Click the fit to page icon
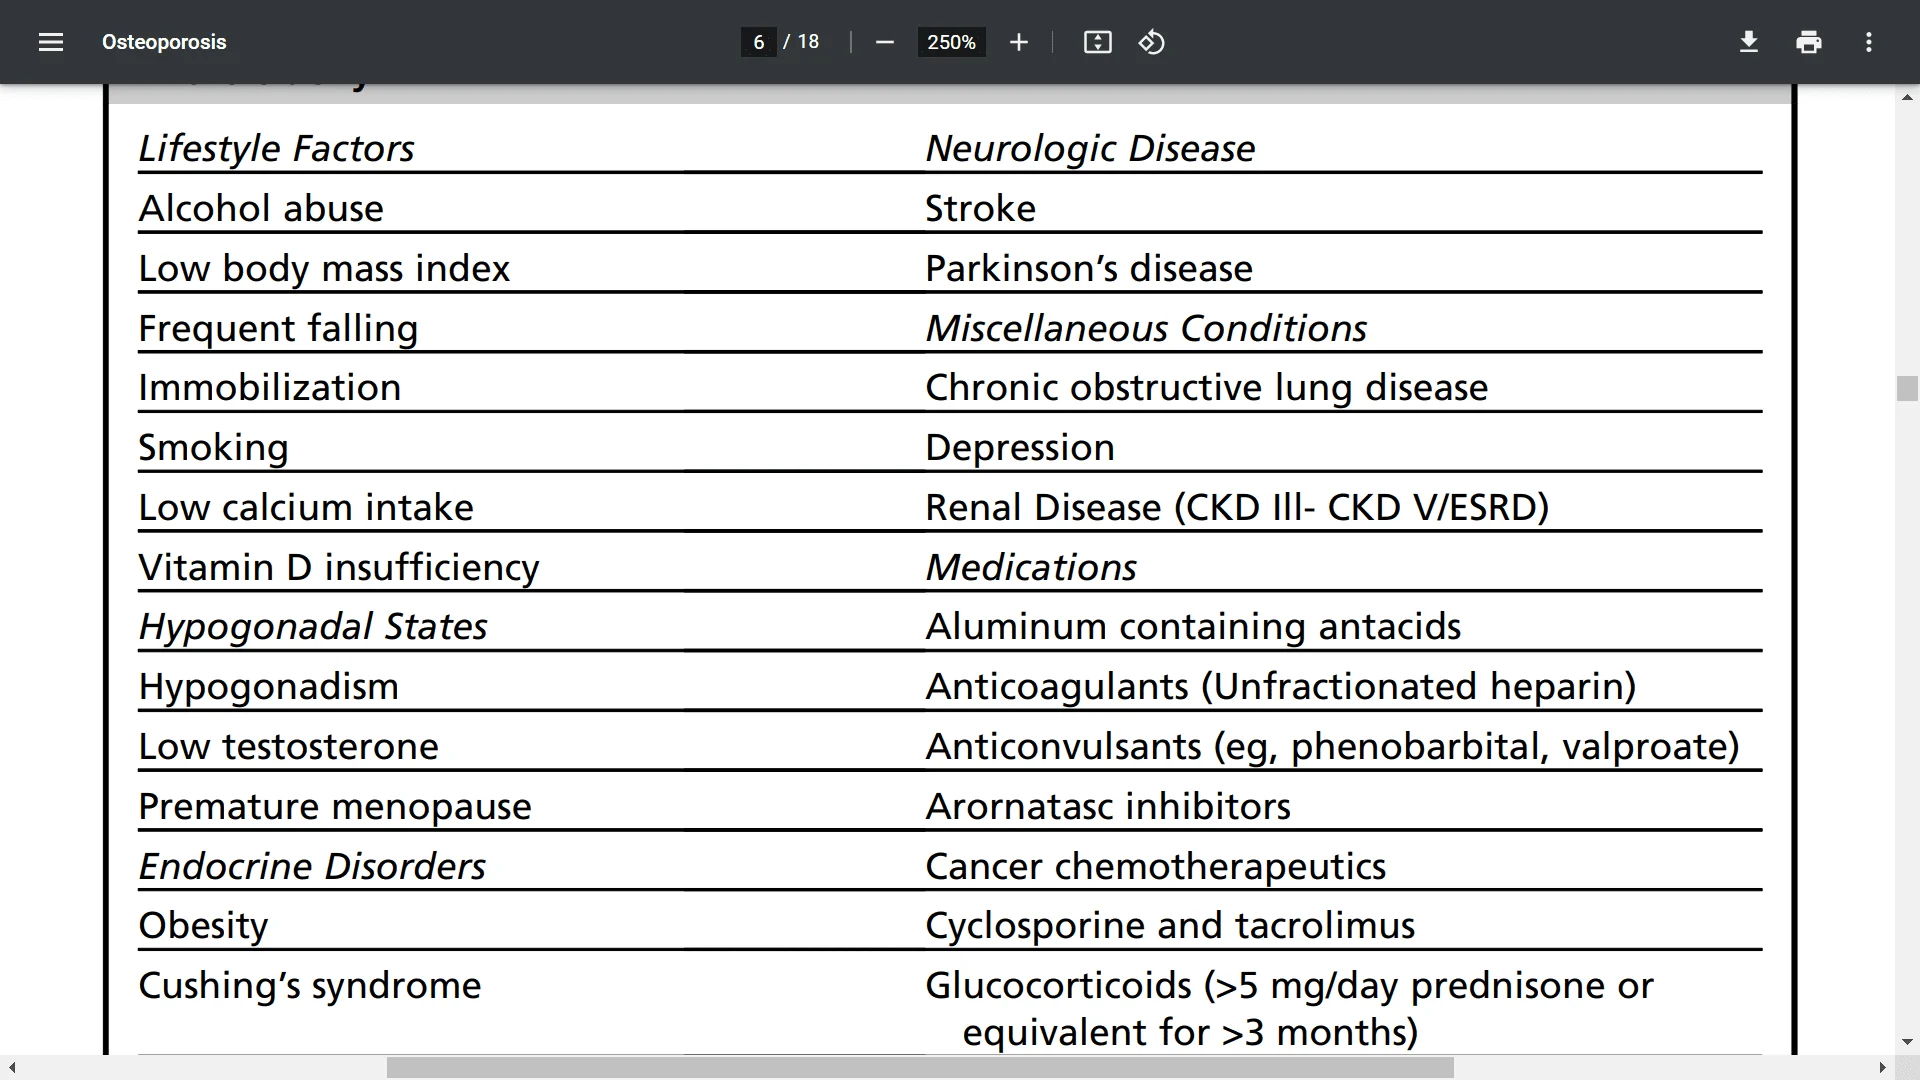 (1097, 42)
